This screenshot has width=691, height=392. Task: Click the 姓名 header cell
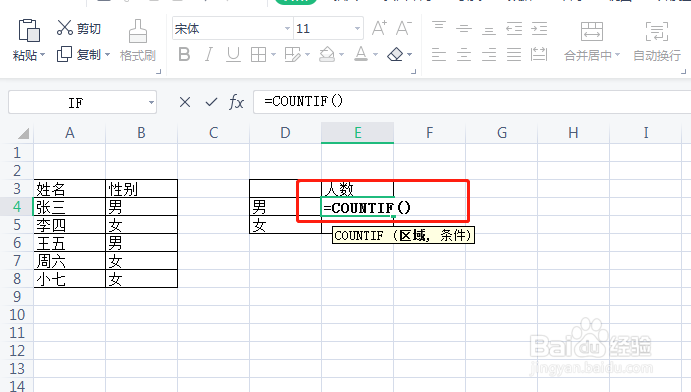70,189
